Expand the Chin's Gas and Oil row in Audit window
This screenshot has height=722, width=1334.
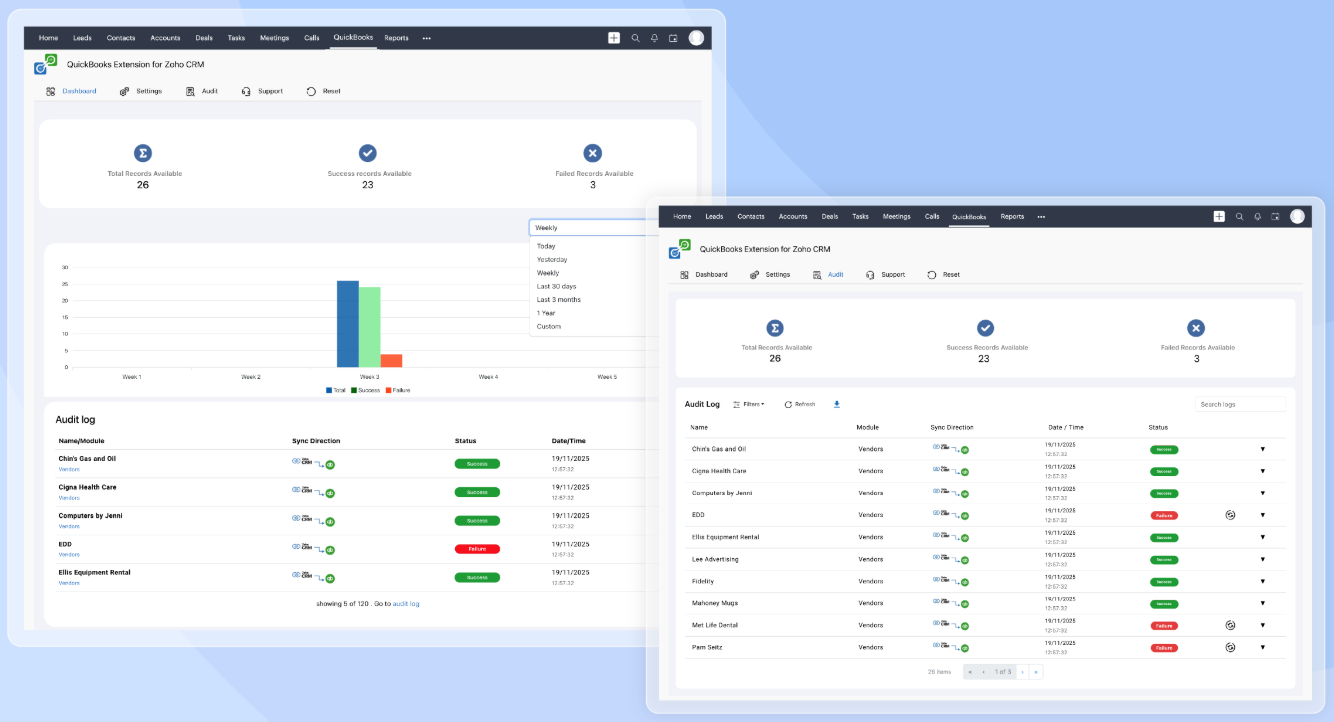(x=1262, y=450)
